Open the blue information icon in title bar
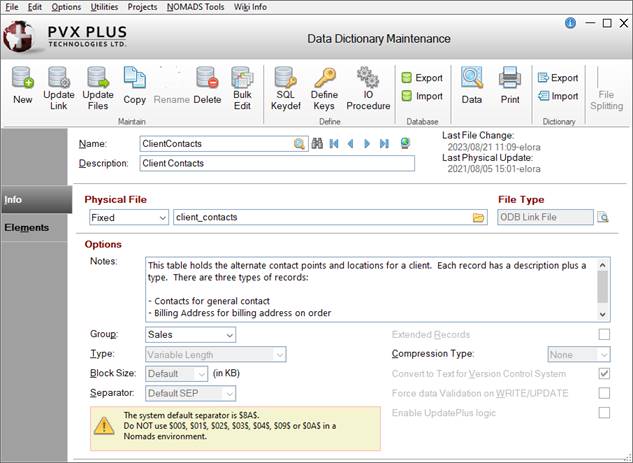633x463 pixels. [x=570, y=23]
